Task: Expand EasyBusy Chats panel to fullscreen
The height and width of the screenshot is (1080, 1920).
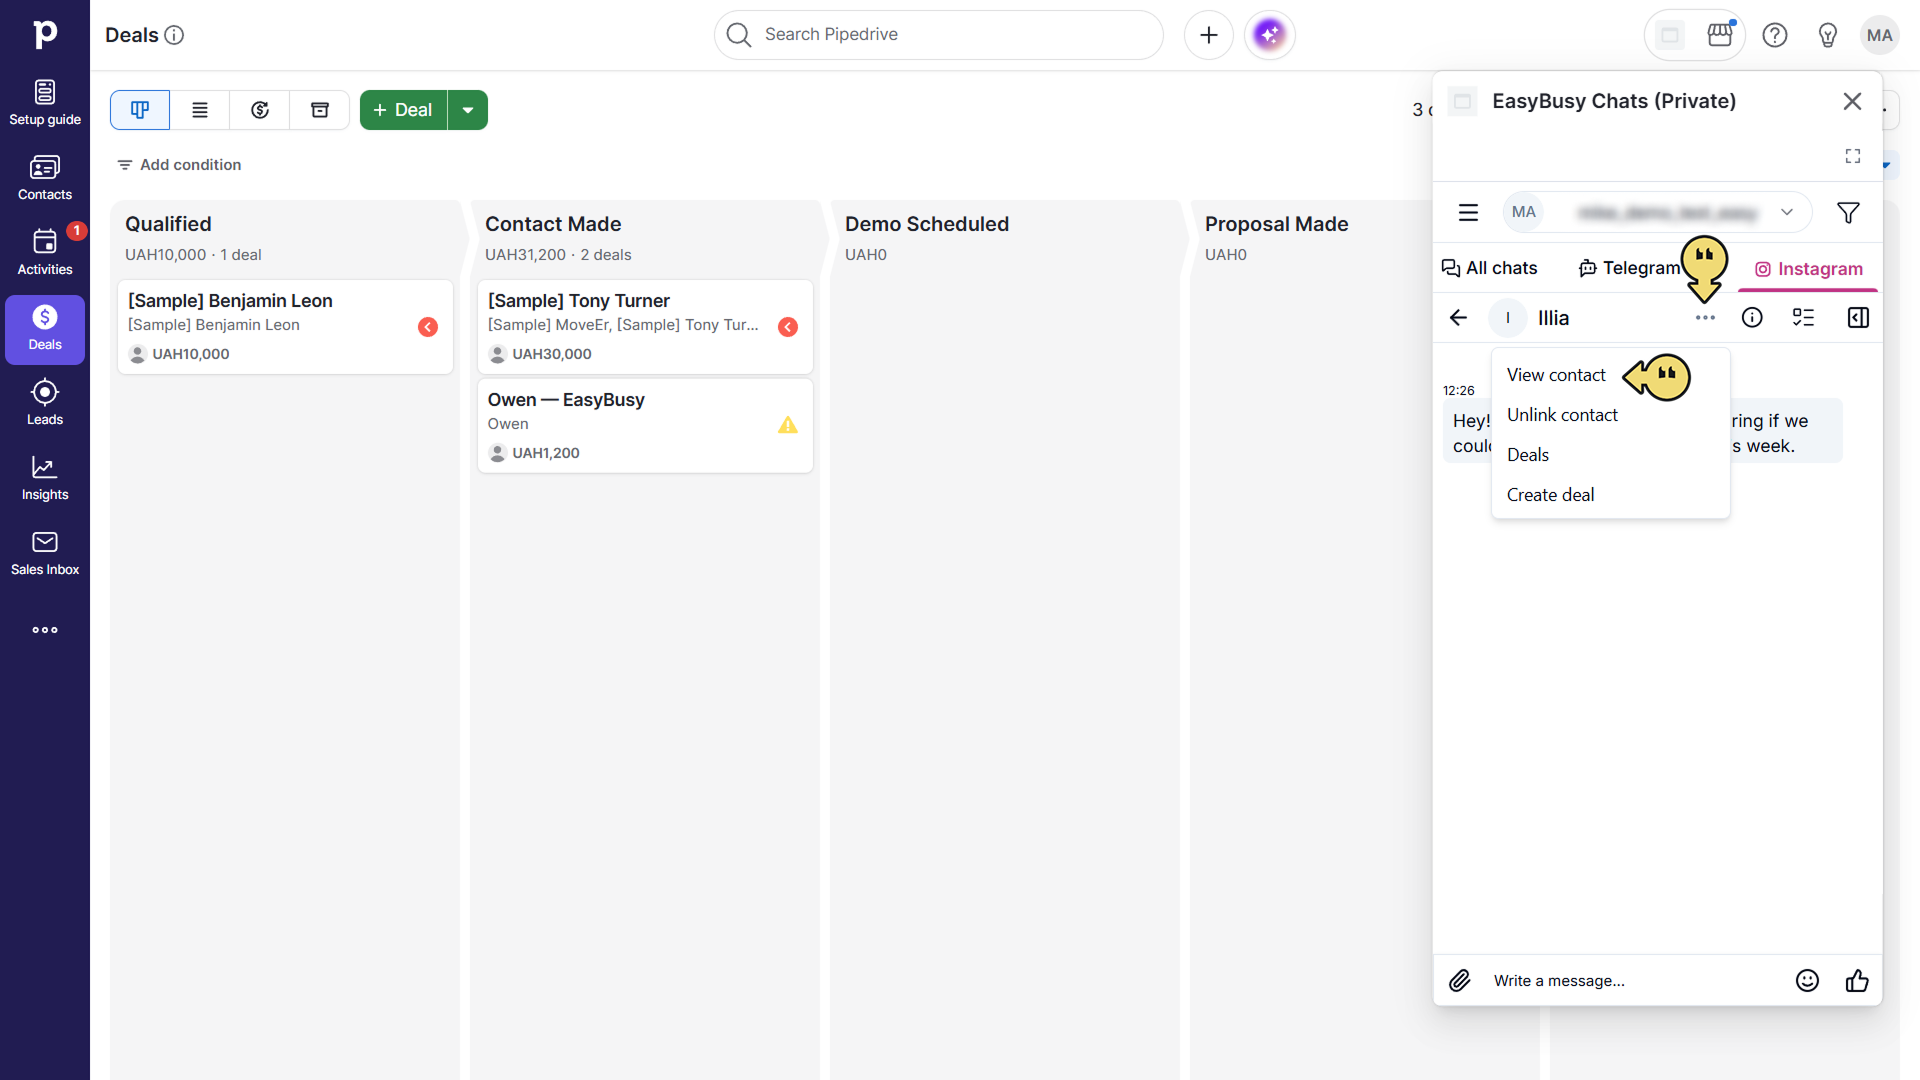Action: 1853,156
